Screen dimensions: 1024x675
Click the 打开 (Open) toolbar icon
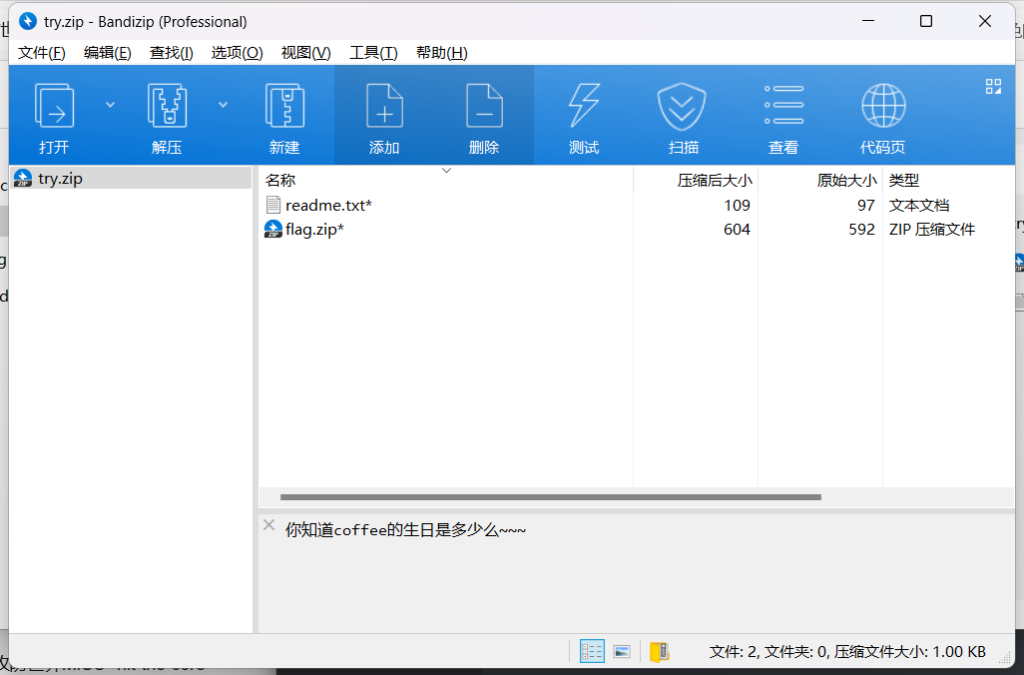click(54, 107)
